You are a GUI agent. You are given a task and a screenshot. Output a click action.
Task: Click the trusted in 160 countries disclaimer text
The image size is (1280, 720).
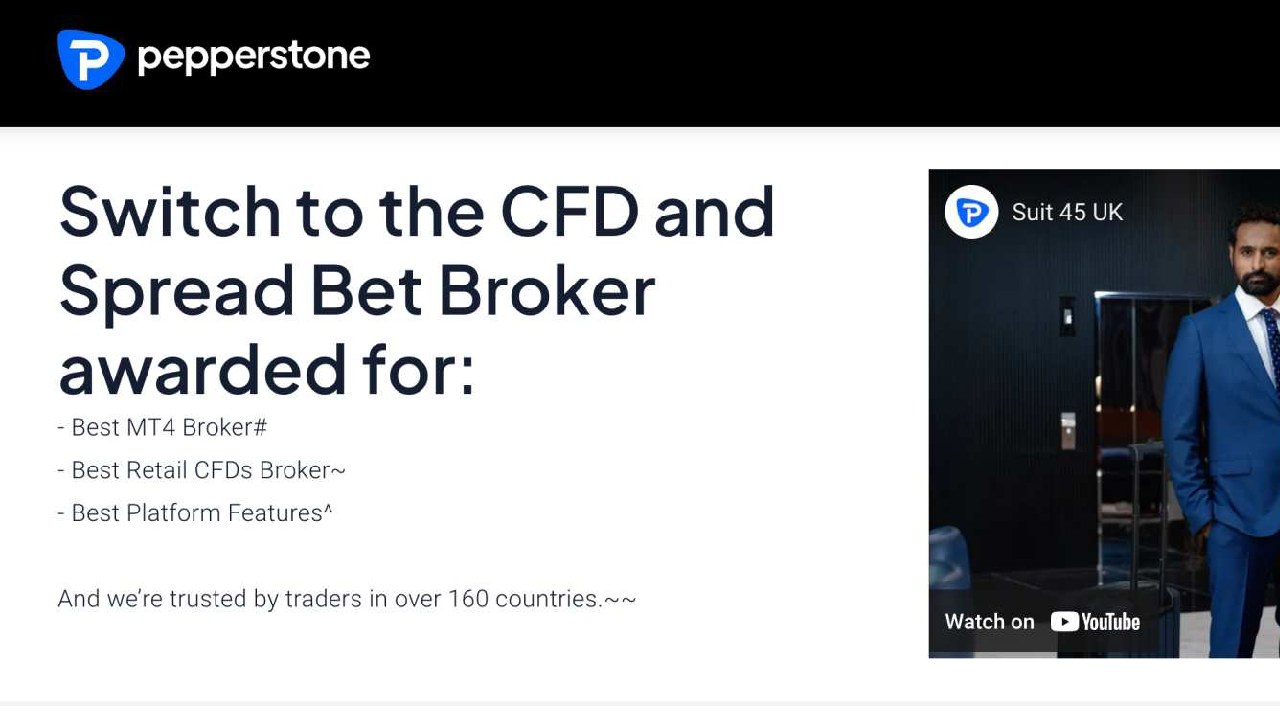[346, 598]
